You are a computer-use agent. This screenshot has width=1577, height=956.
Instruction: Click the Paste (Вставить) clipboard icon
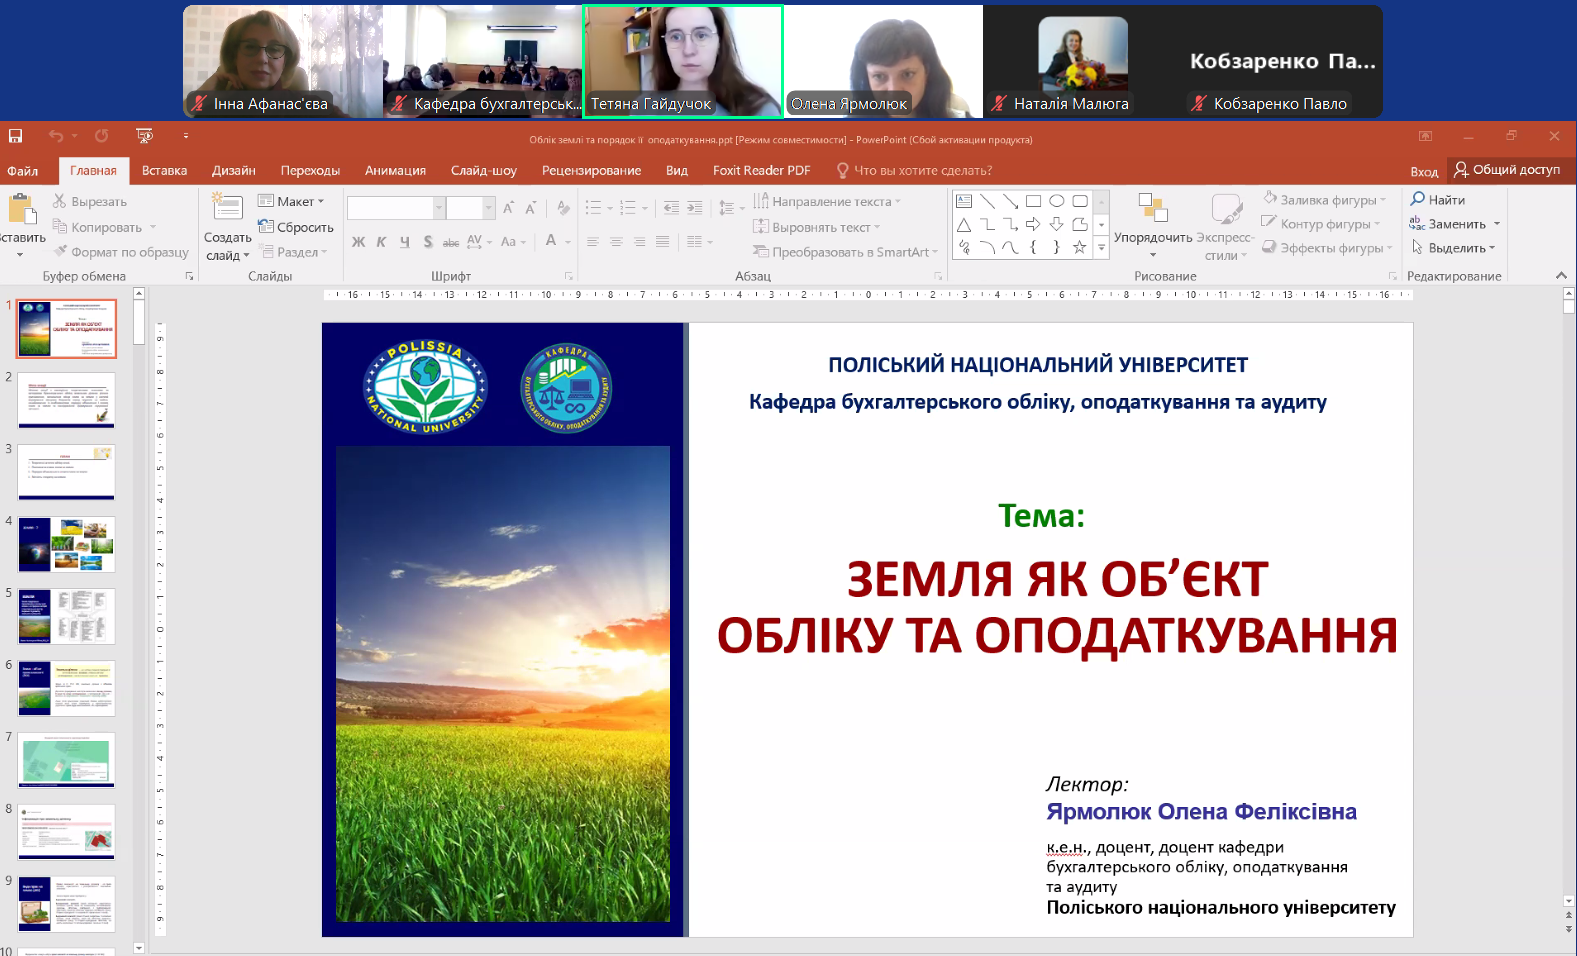coord(21,210)
